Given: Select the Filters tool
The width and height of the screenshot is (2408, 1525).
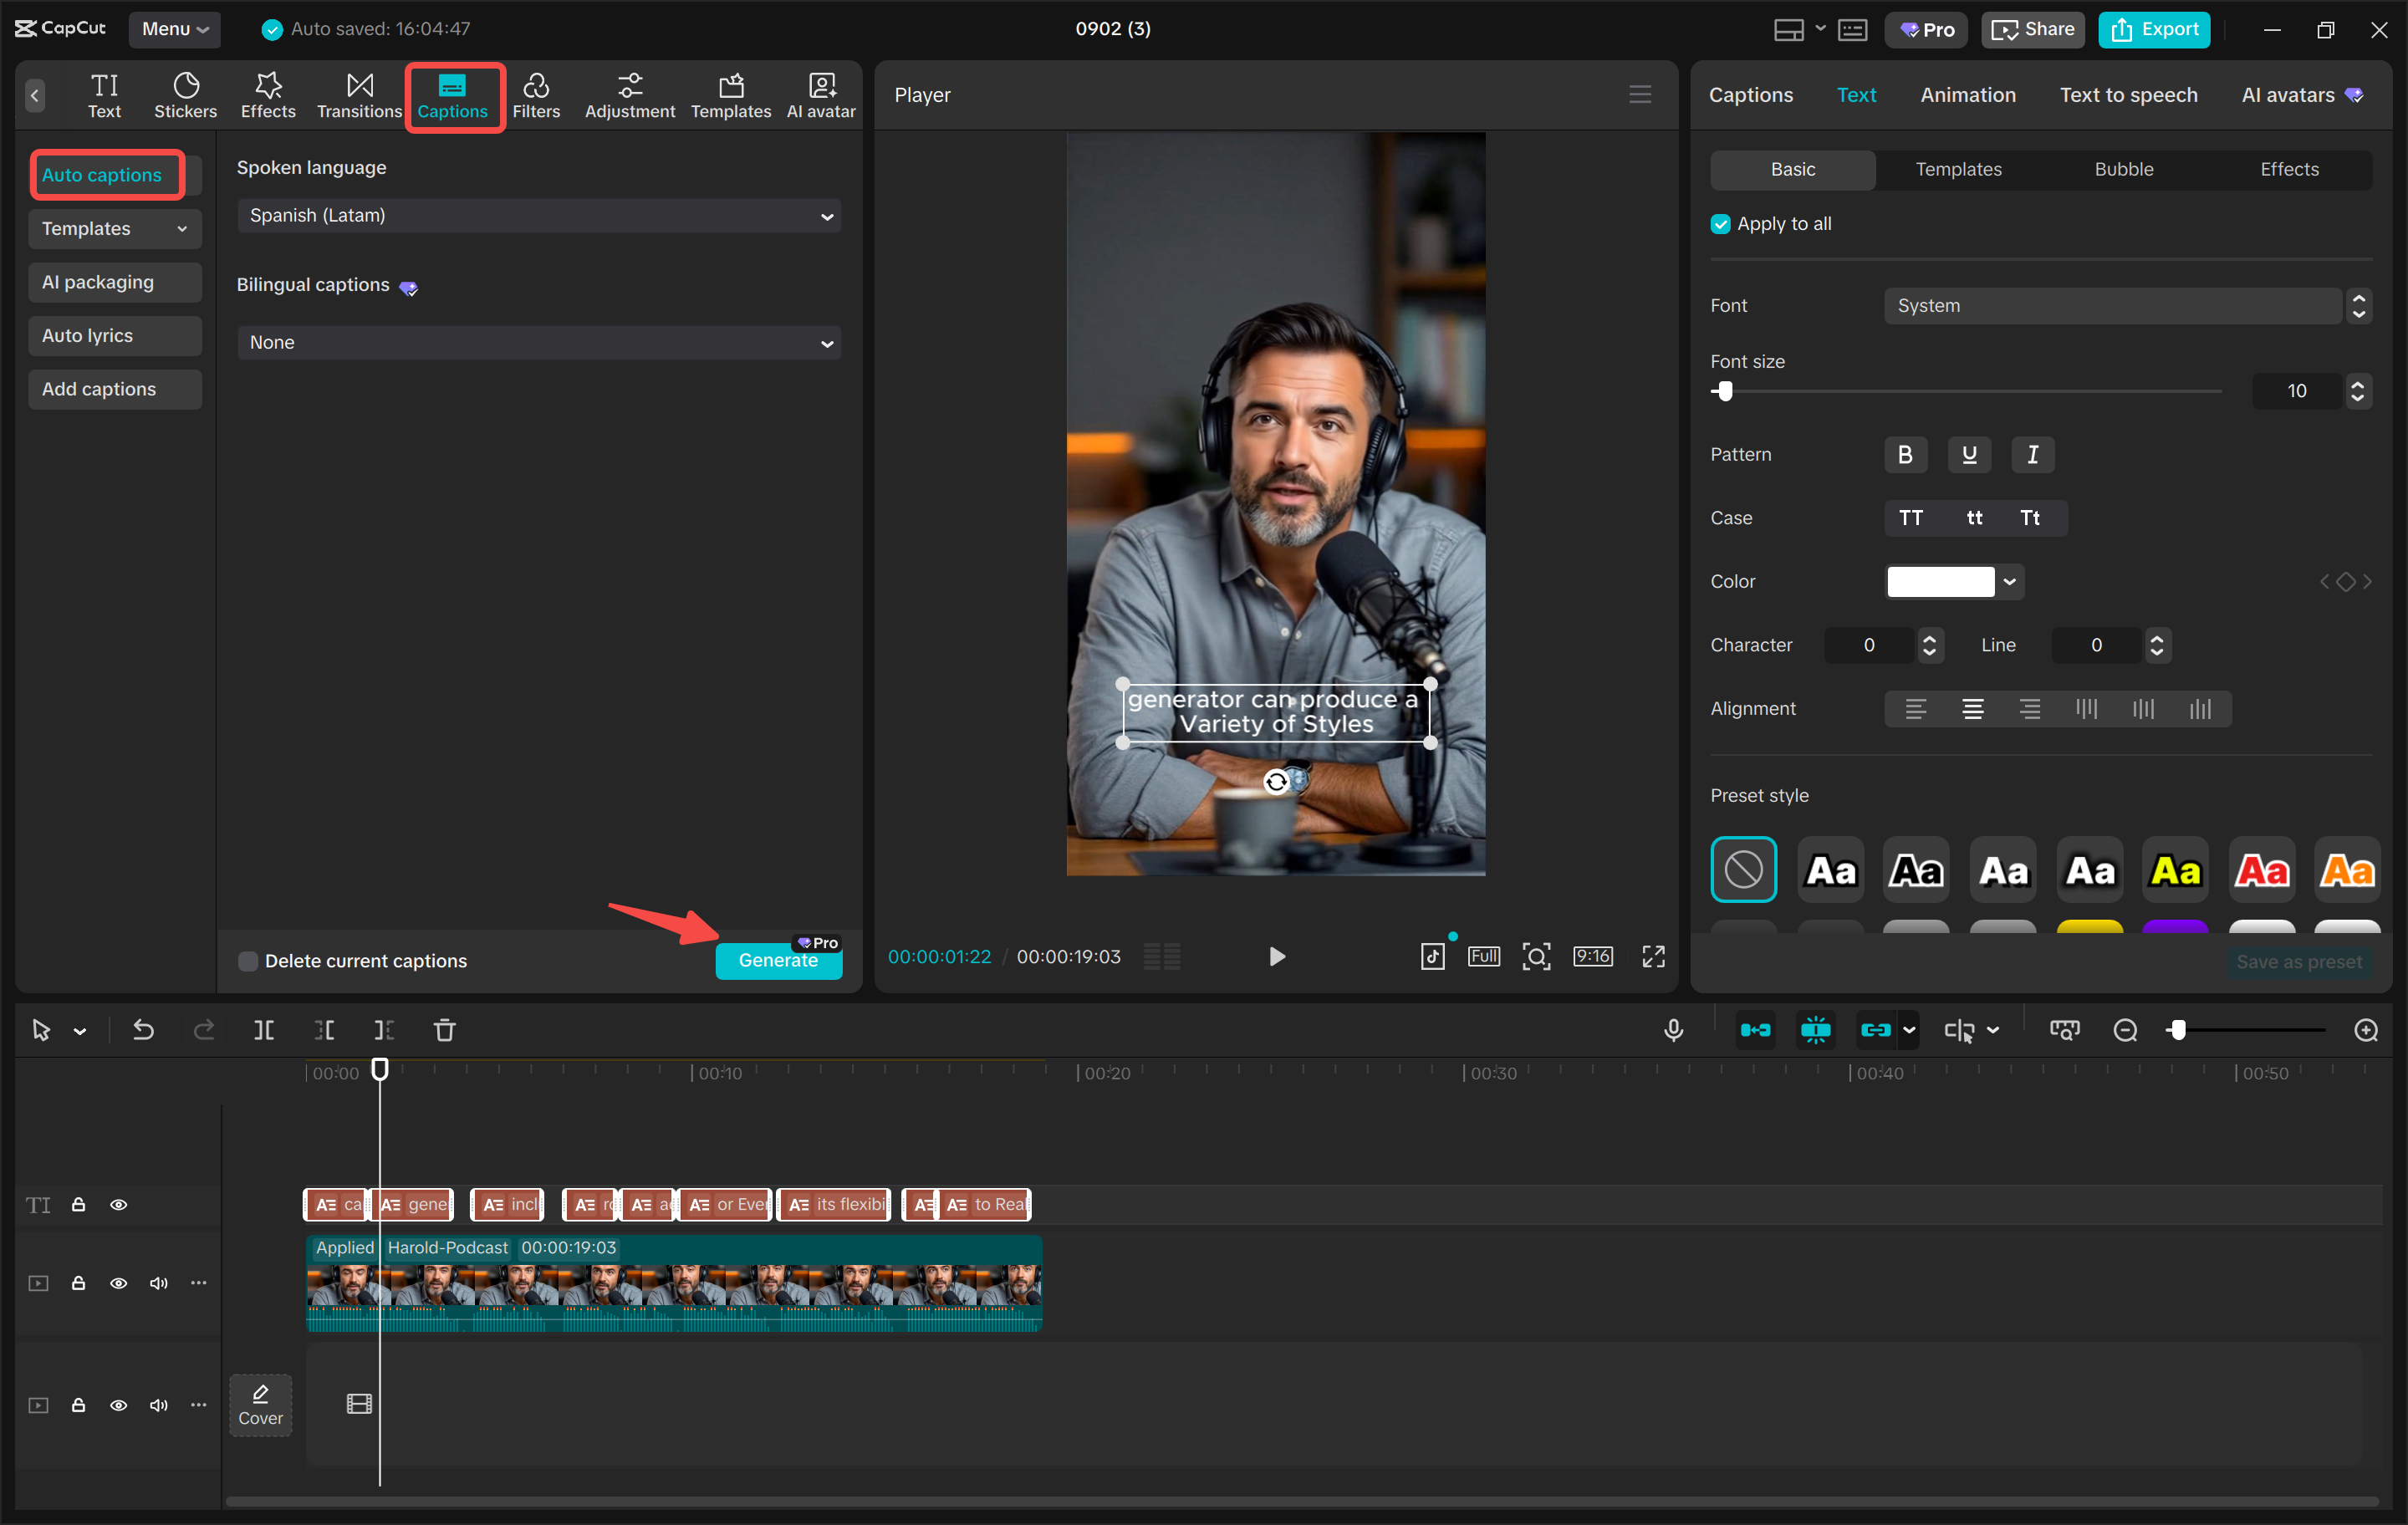Looking at the screenshot, I should [536, 95].
